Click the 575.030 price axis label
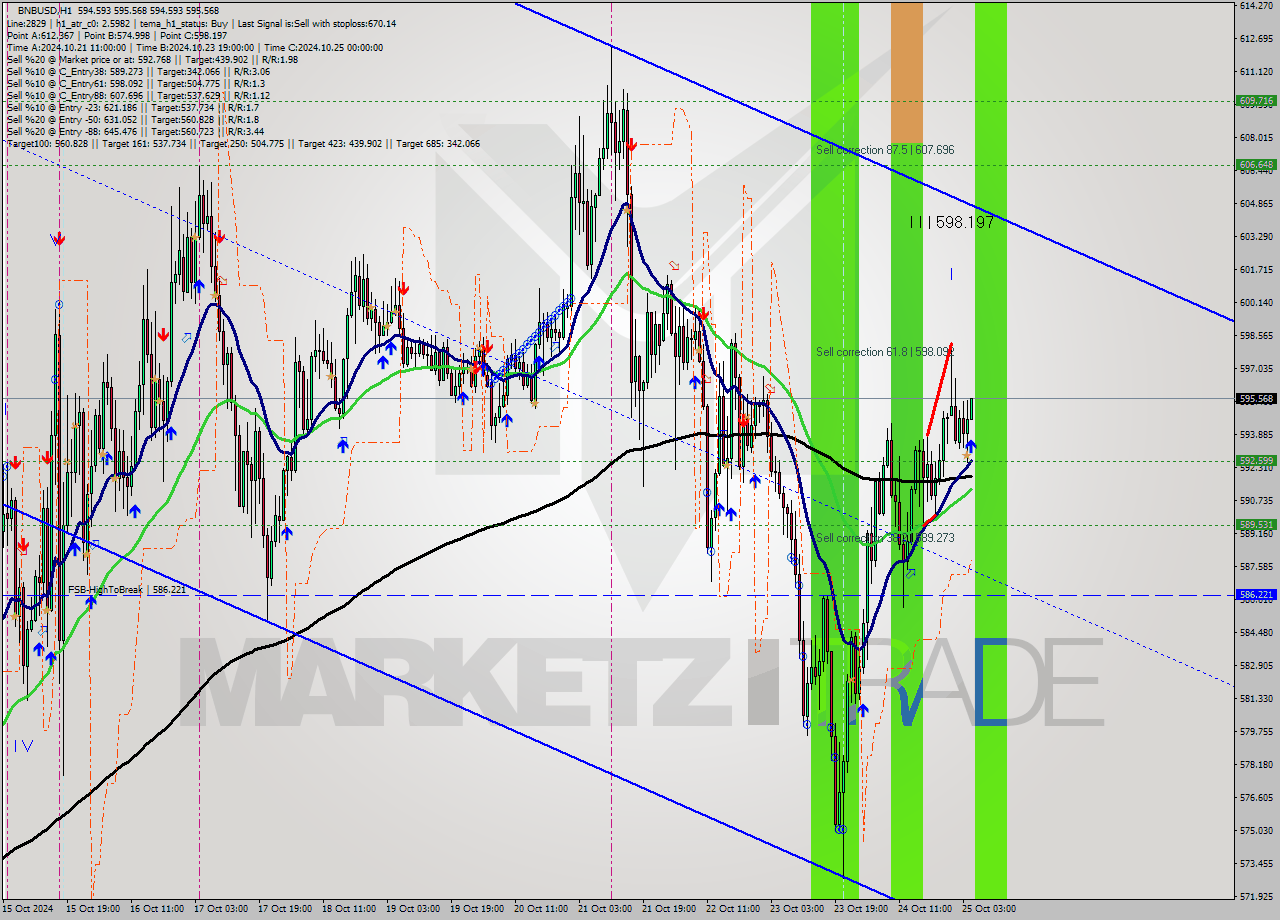1280x920 pixels. (1256, 830)
